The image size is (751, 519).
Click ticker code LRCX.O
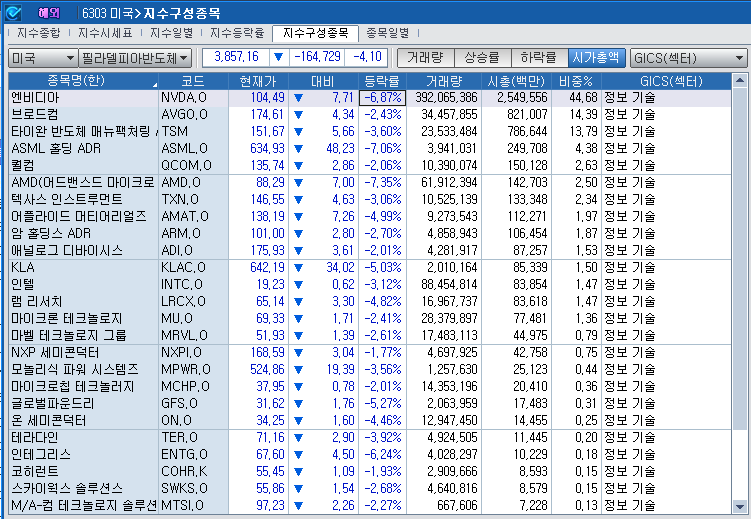183,302
